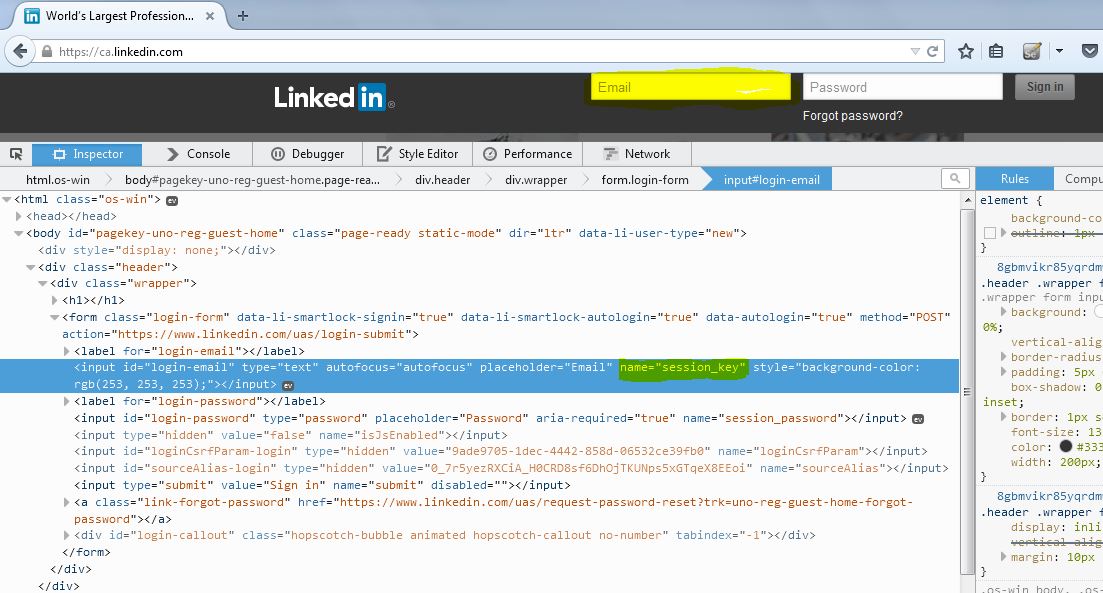The image size is (1103, 593).
Task: Click the back navigation arrow
Action: (x=18, y=50)
